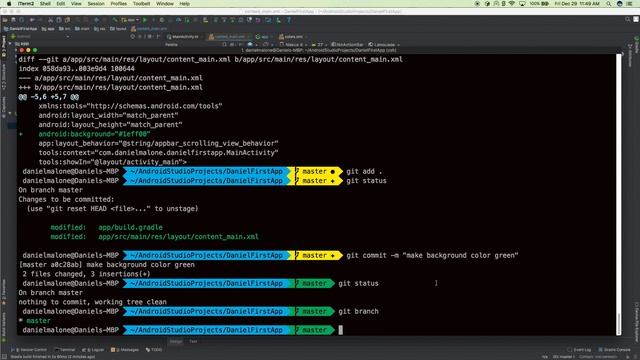Screen dimensions: 640x360
Task: Click "nothing to commit, working tree clean" line
Action: coord(92,302)
